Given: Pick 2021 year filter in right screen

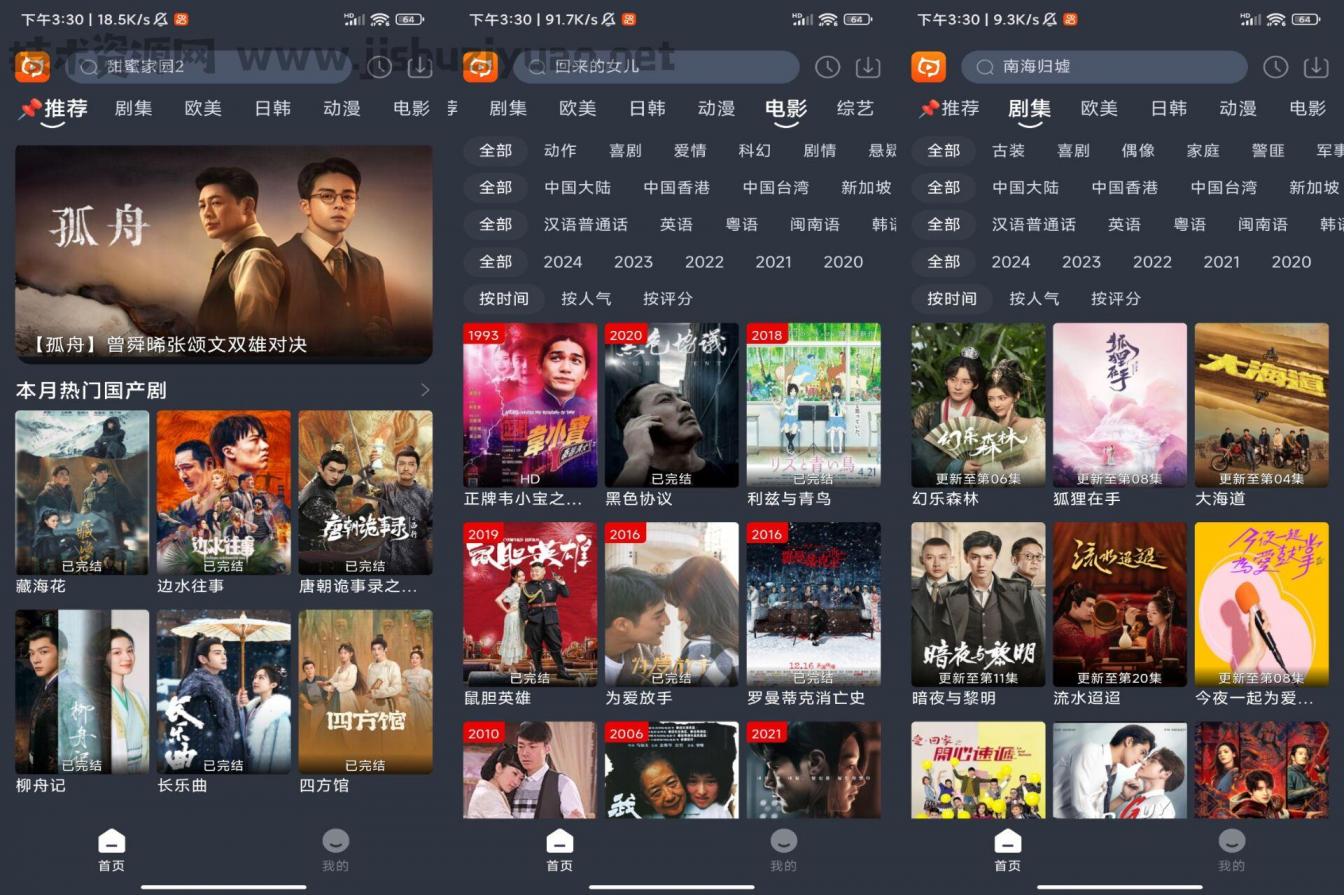Looking at the screenshot, I should (1221, 261).
